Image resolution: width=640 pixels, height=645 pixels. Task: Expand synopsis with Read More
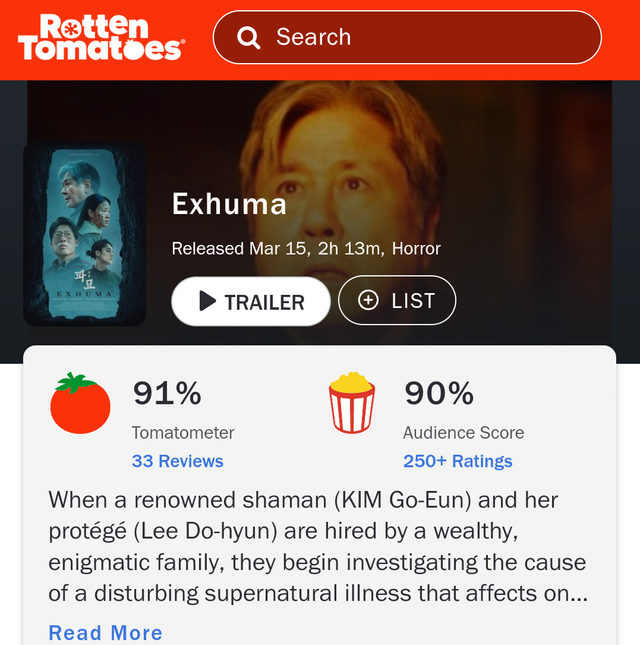(106, 633)
